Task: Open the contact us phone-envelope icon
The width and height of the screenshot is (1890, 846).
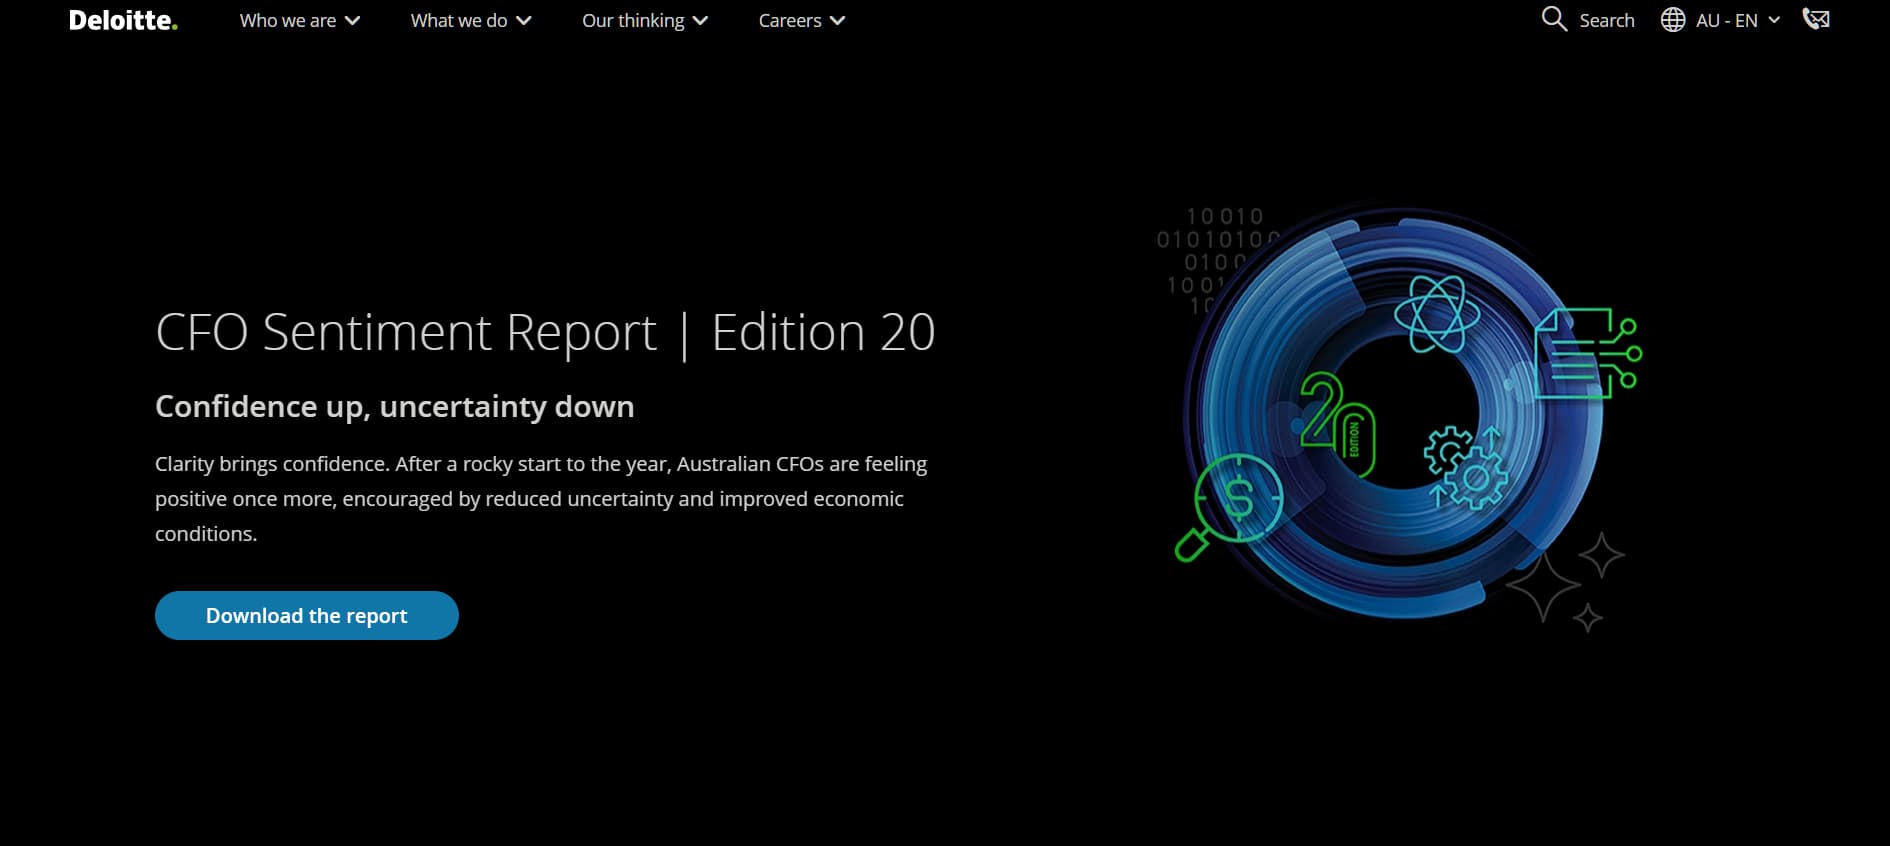Action: pyautogui.click(x=1816, y=19)
